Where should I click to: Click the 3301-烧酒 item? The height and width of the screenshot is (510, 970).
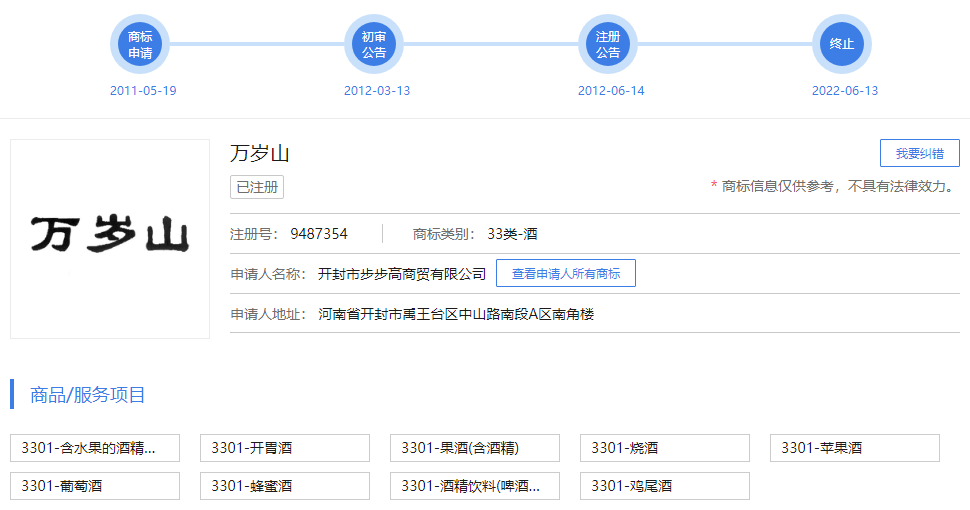664,448
